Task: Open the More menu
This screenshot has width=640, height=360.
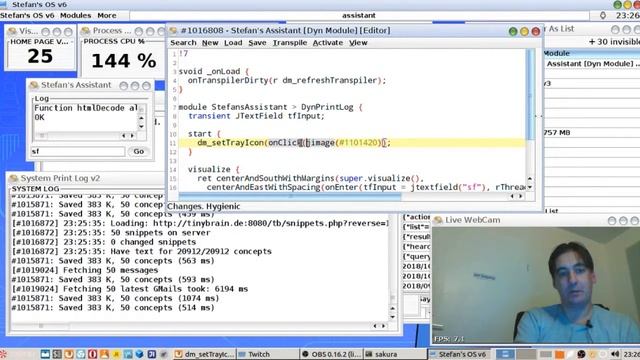Action: tap(107, 16)
